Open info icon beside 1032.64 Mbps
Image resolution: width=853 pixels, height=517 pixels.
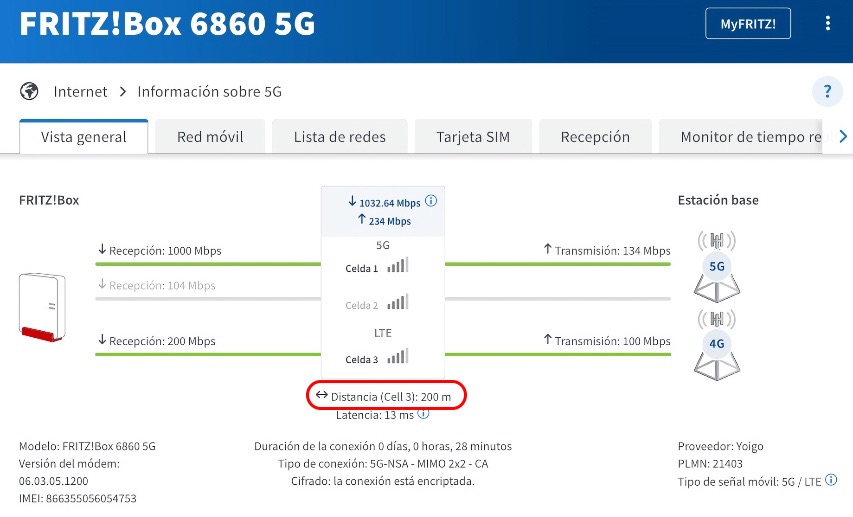431,201
